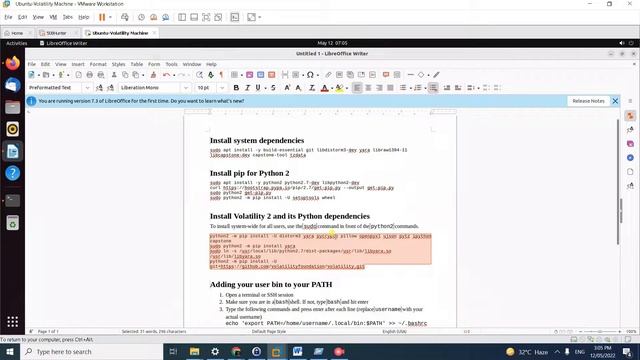This screenshot has width=640, height=360.
Task: Open the Styles menu
Action: 118,64
